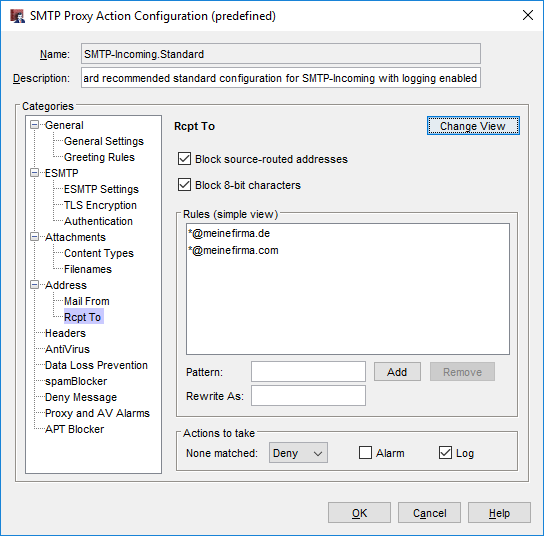Click the Change View button
Image resolution: width=544 pixels, height=536 pixels.
point(473,126)
